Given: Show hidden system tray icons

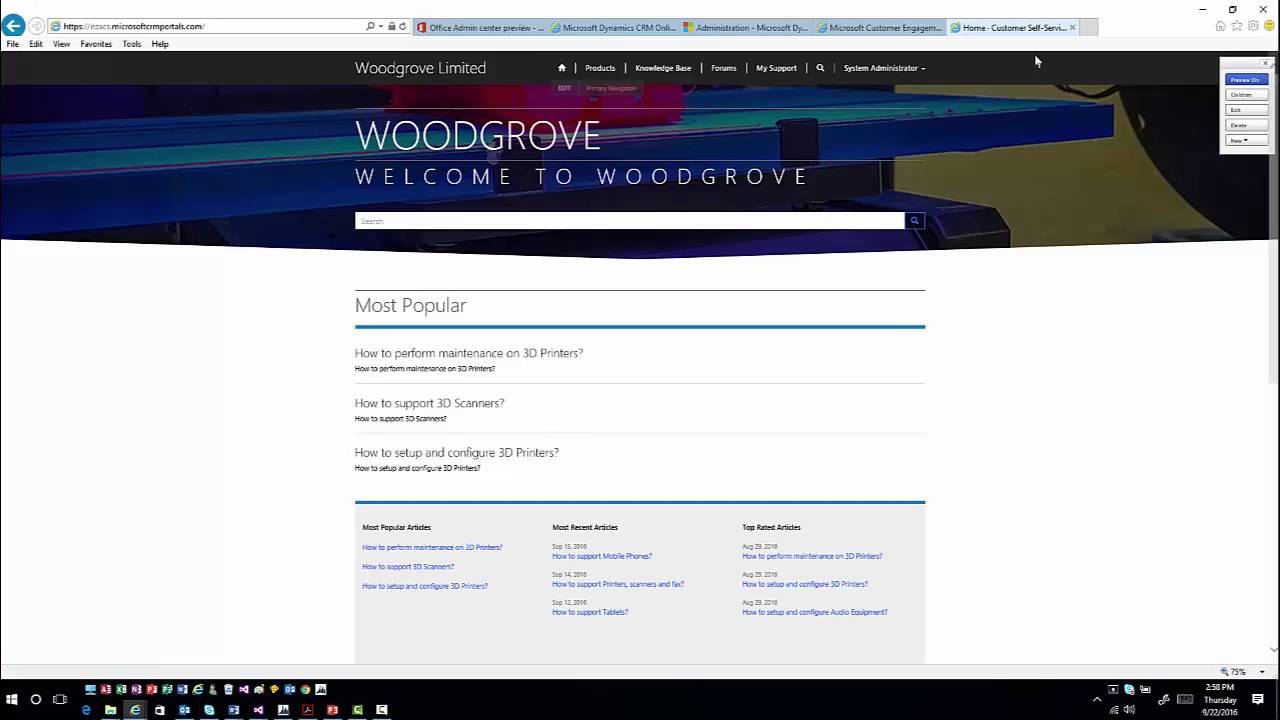Looking at the screenshot, I should coord(1097,699).
